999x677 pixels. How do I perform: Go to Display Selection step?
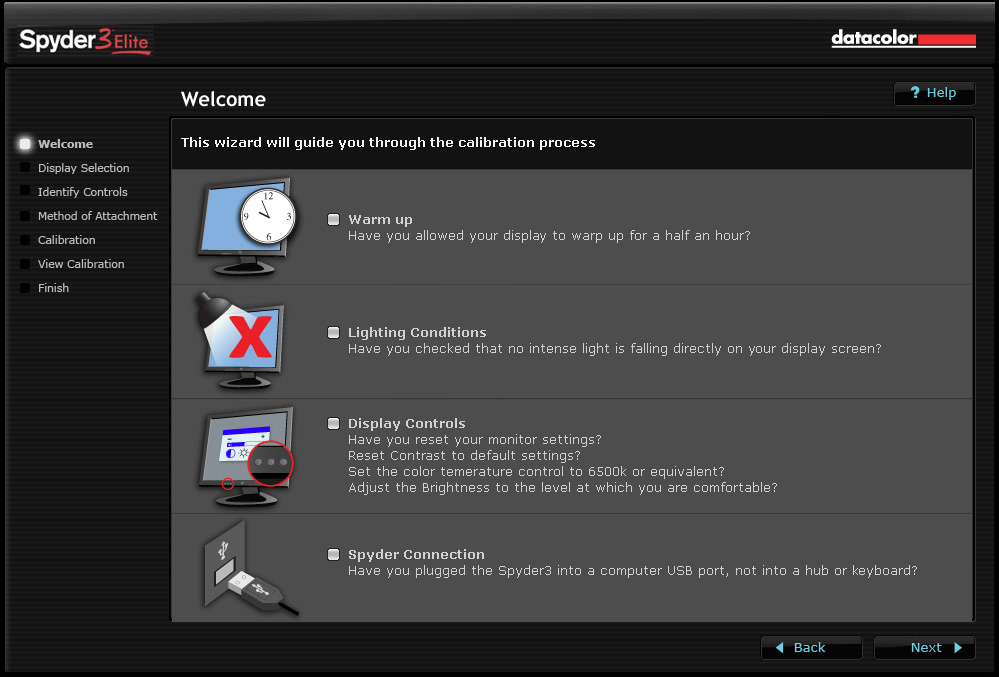click(83, 168)
